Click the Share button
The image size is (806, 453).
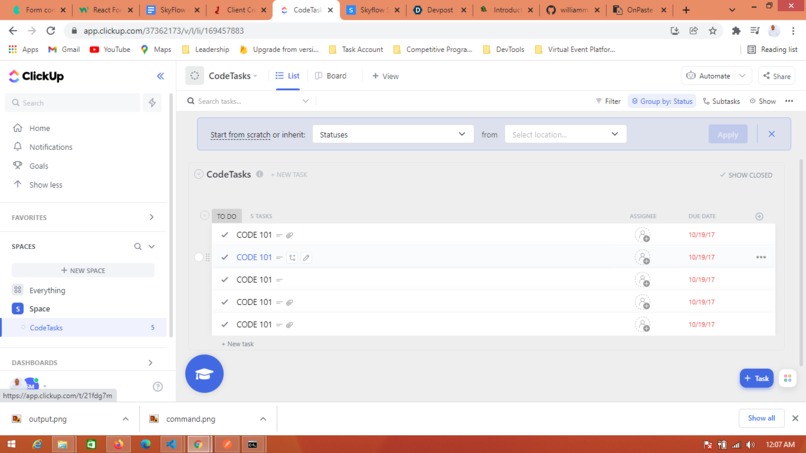[x=777, y=76]
